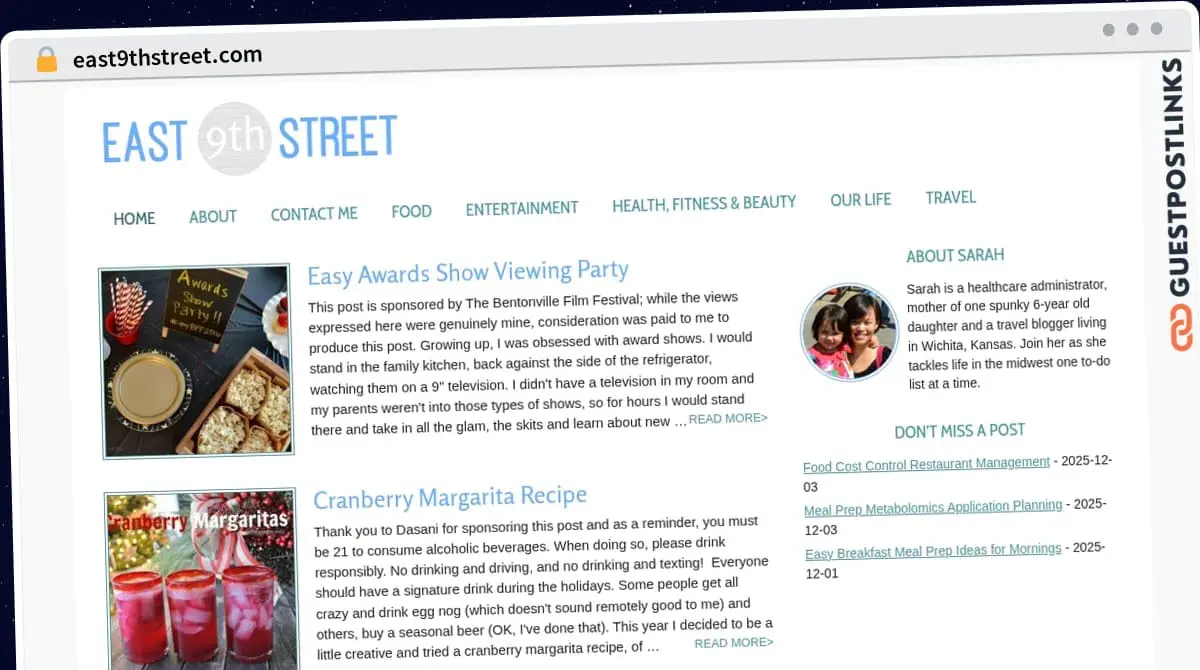Click the East 9th Street site logo
Screen dimensions: 1200x670
(x=248, y=139)
